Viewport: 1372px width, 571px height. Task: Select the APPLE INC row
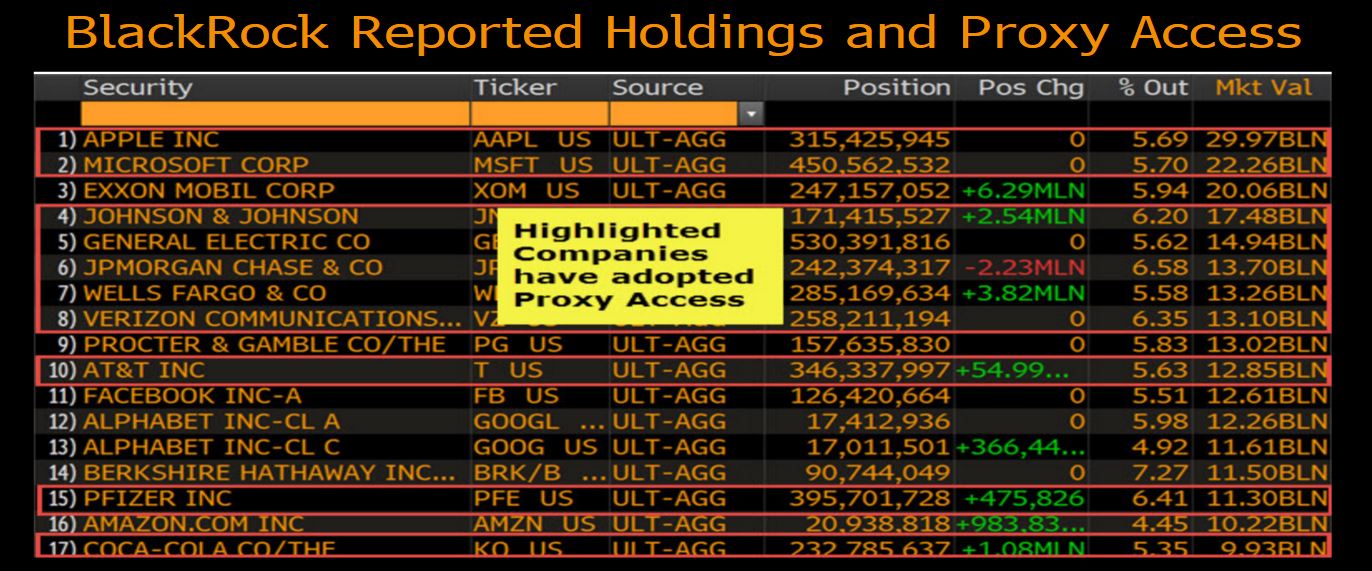pyautogui.click(x=683, y=139)
